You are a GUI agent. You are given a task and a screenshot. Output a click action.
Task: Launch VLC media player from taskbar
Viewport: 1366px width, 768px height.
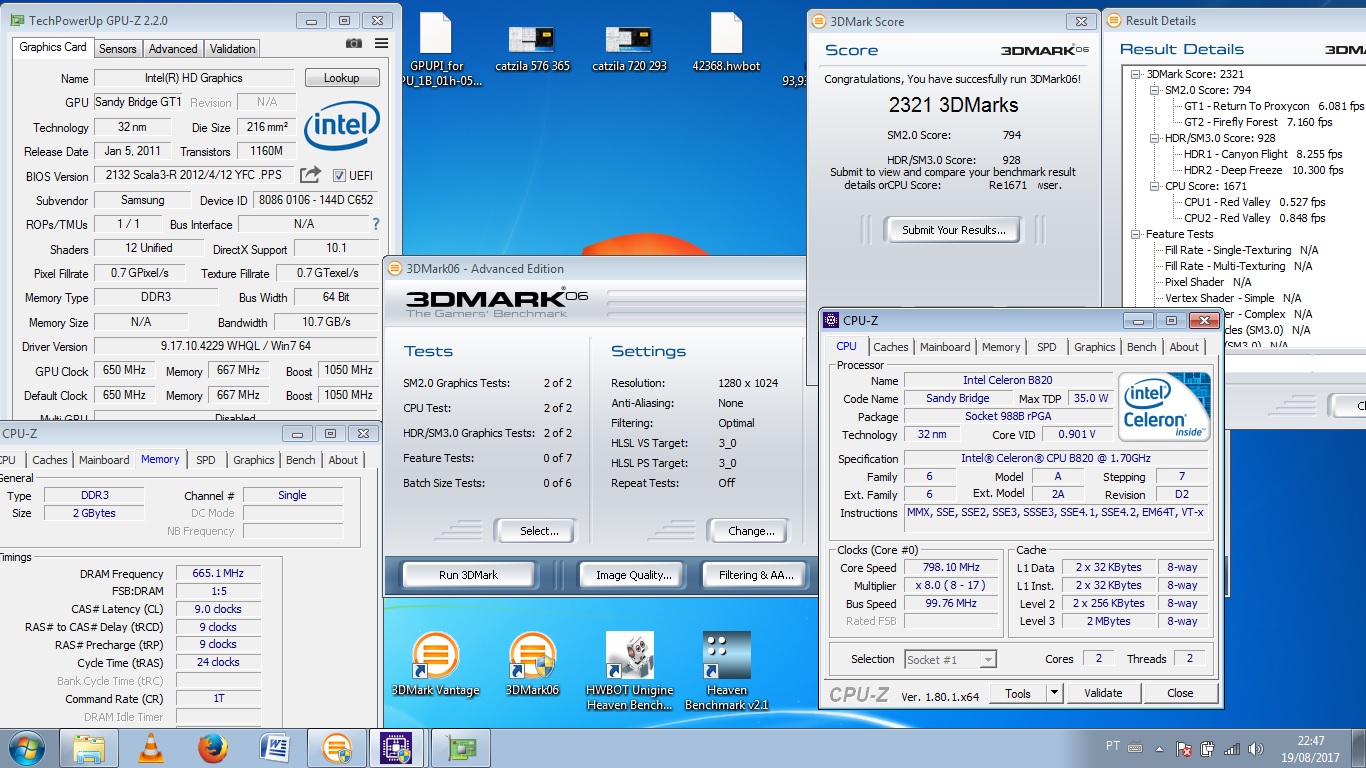151,748
